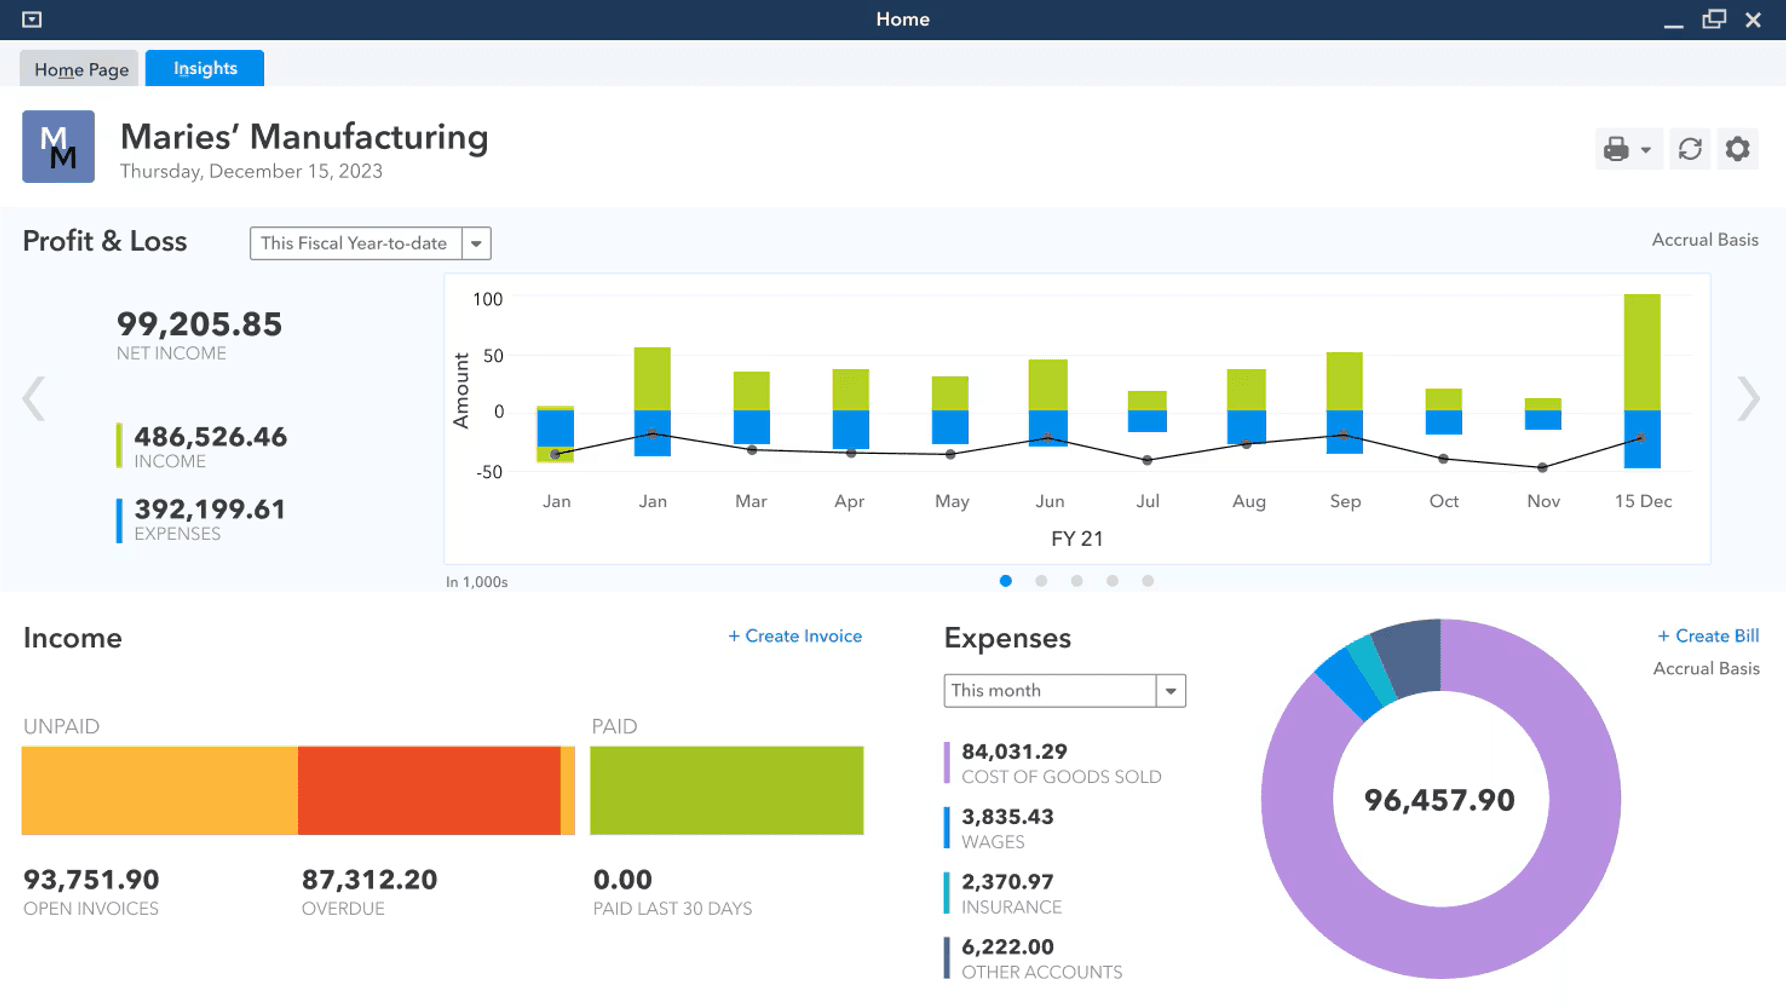Screen dimensions: 1786x1006
Task: Click the 99,205.85 Net Income value
Action: [199, 324]
